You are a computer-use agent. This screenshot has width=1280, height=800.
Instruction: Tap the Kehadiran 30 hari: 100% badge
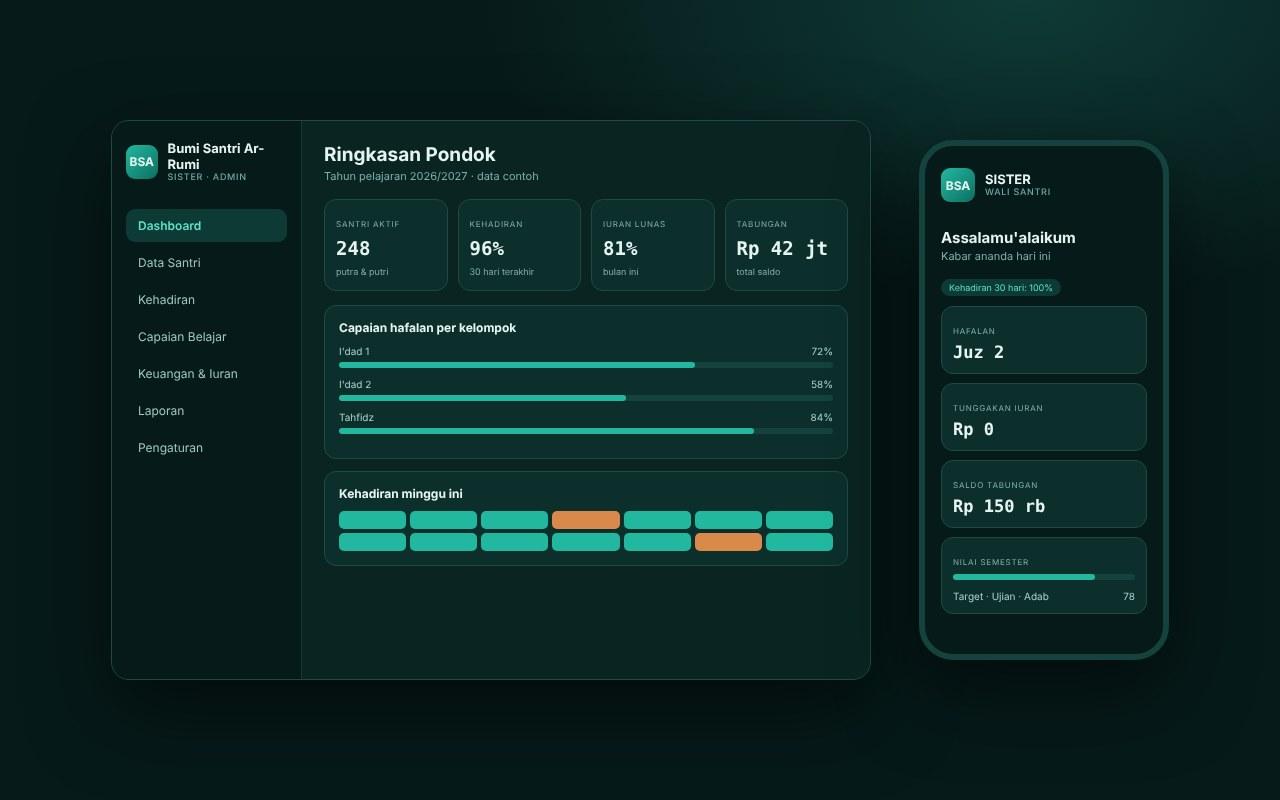click(1001, 288)
